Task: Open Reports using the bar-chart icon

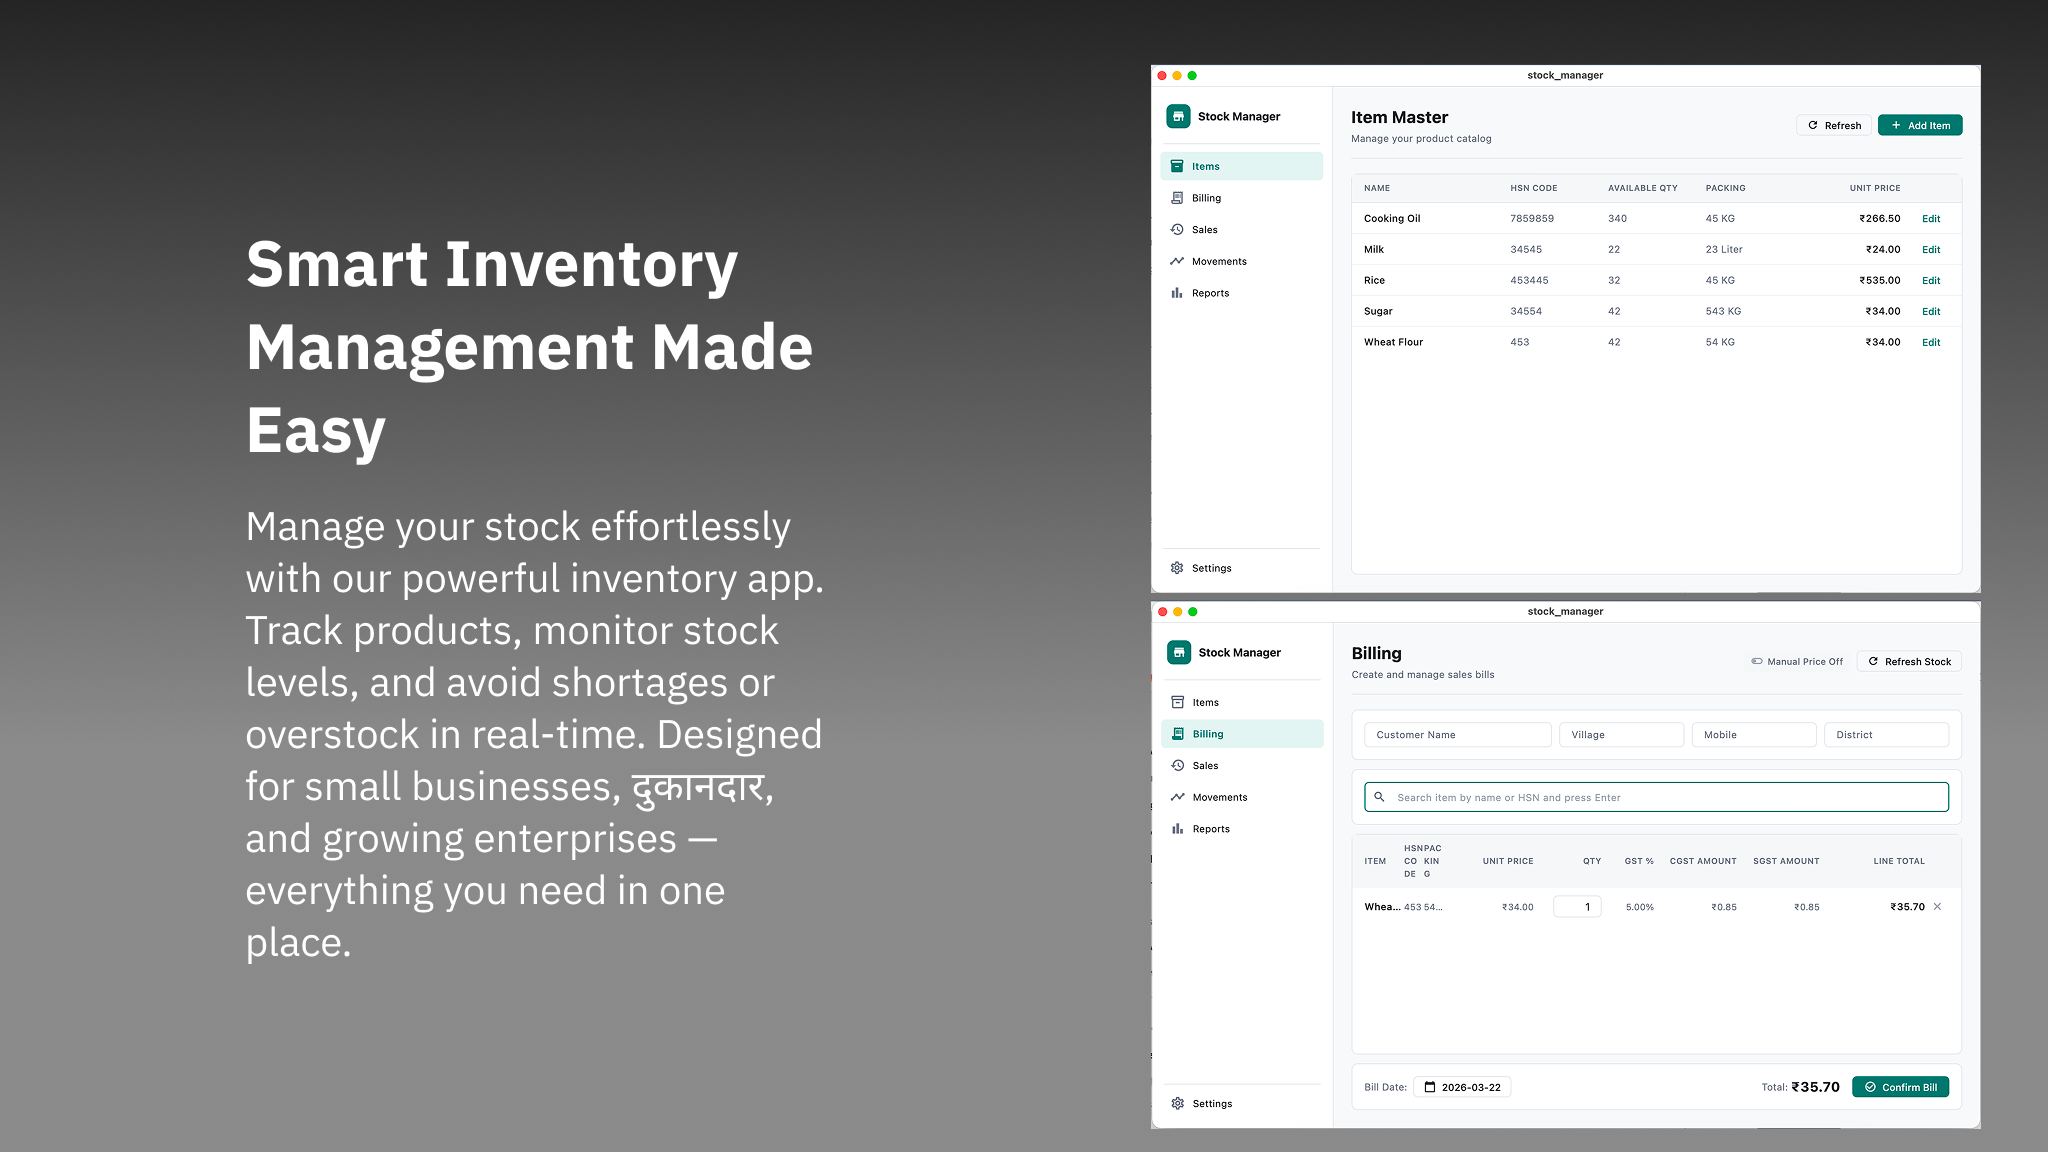Action: tap(1177, 292)
